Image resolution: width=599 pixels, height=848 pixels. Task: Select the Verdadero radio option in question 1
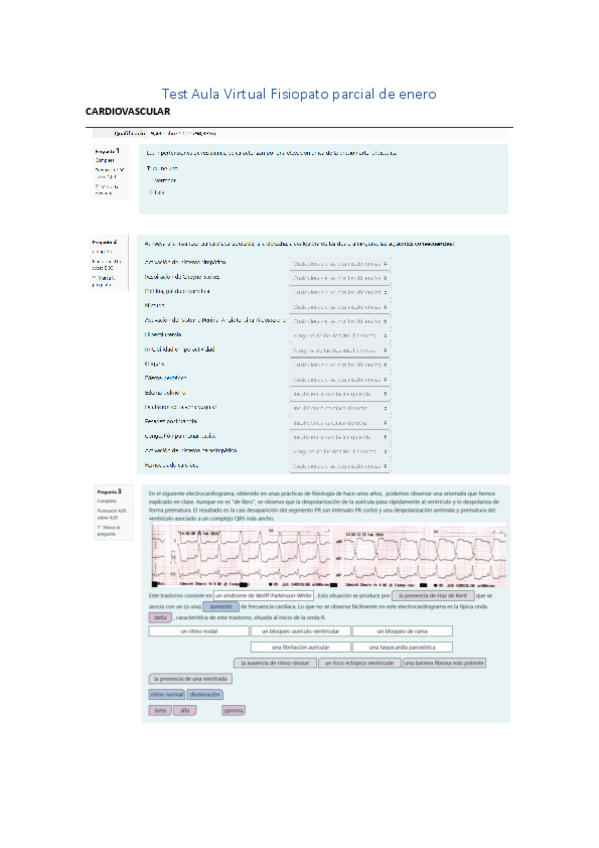point(151,181)
